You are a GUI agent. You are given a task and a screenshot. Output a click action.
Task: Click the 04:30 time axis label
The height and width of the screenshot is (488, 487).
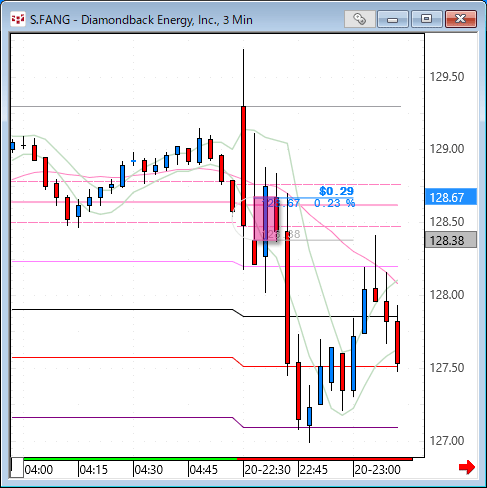tap(149, 470)
